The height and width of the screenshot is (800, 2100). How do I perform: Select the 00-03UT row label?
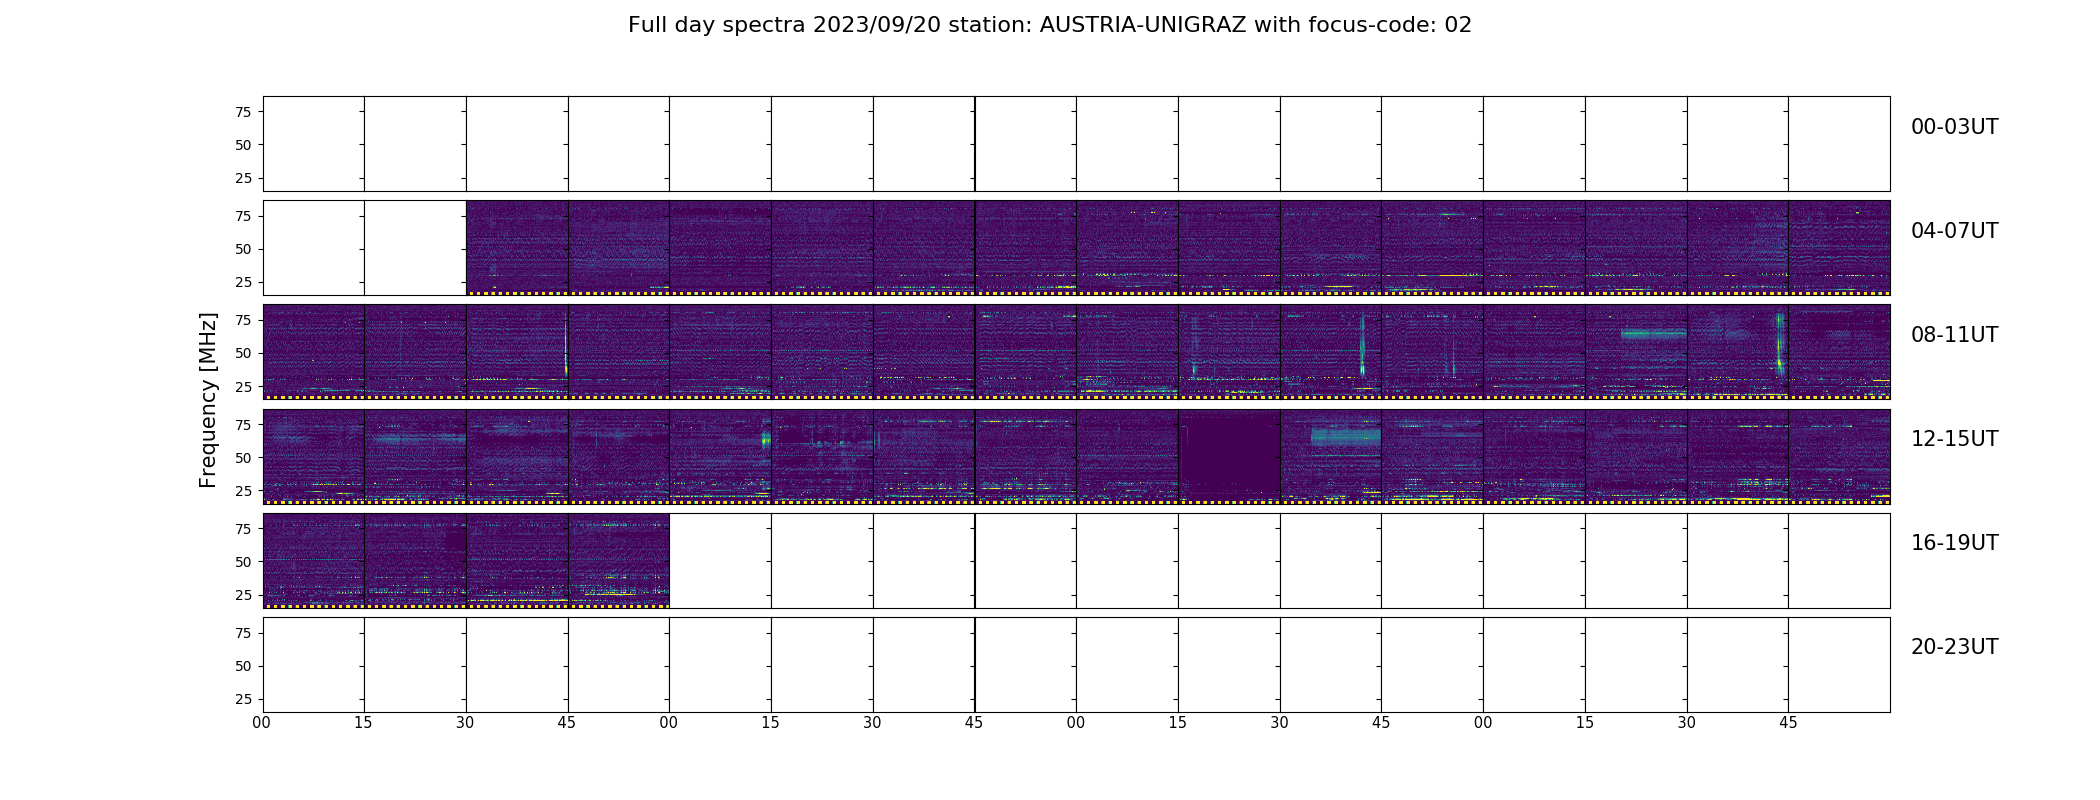point(1954,127)
